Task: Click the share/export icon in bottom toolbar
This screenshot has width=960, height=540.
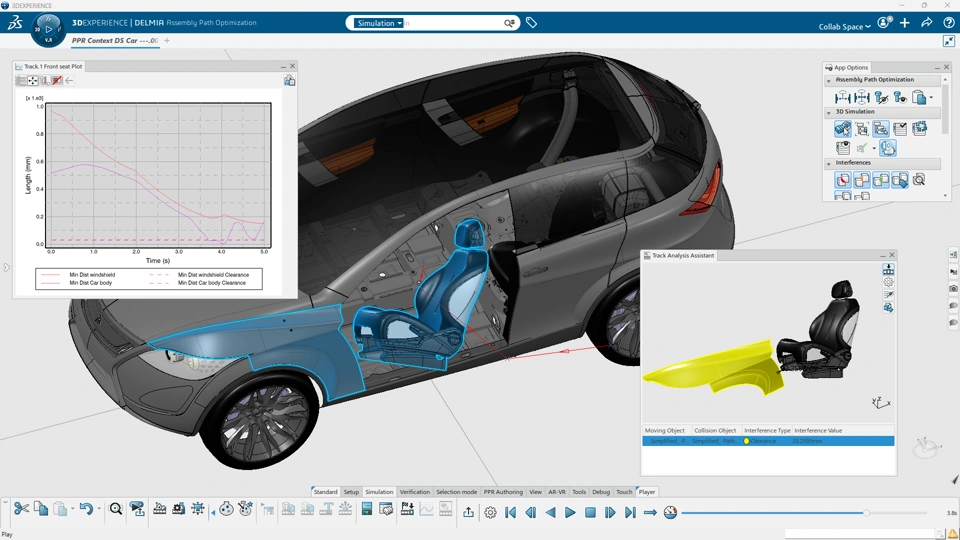Action: click(x=468, y=512)
